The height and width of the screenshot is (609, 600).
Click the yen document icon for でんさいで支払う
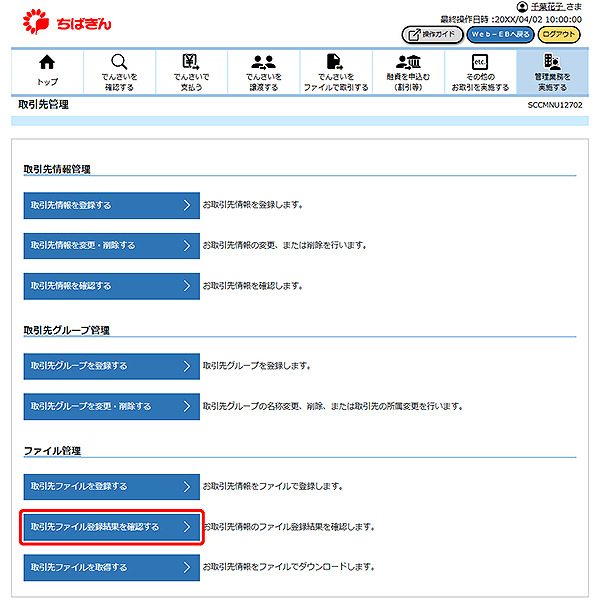(191, 62)
